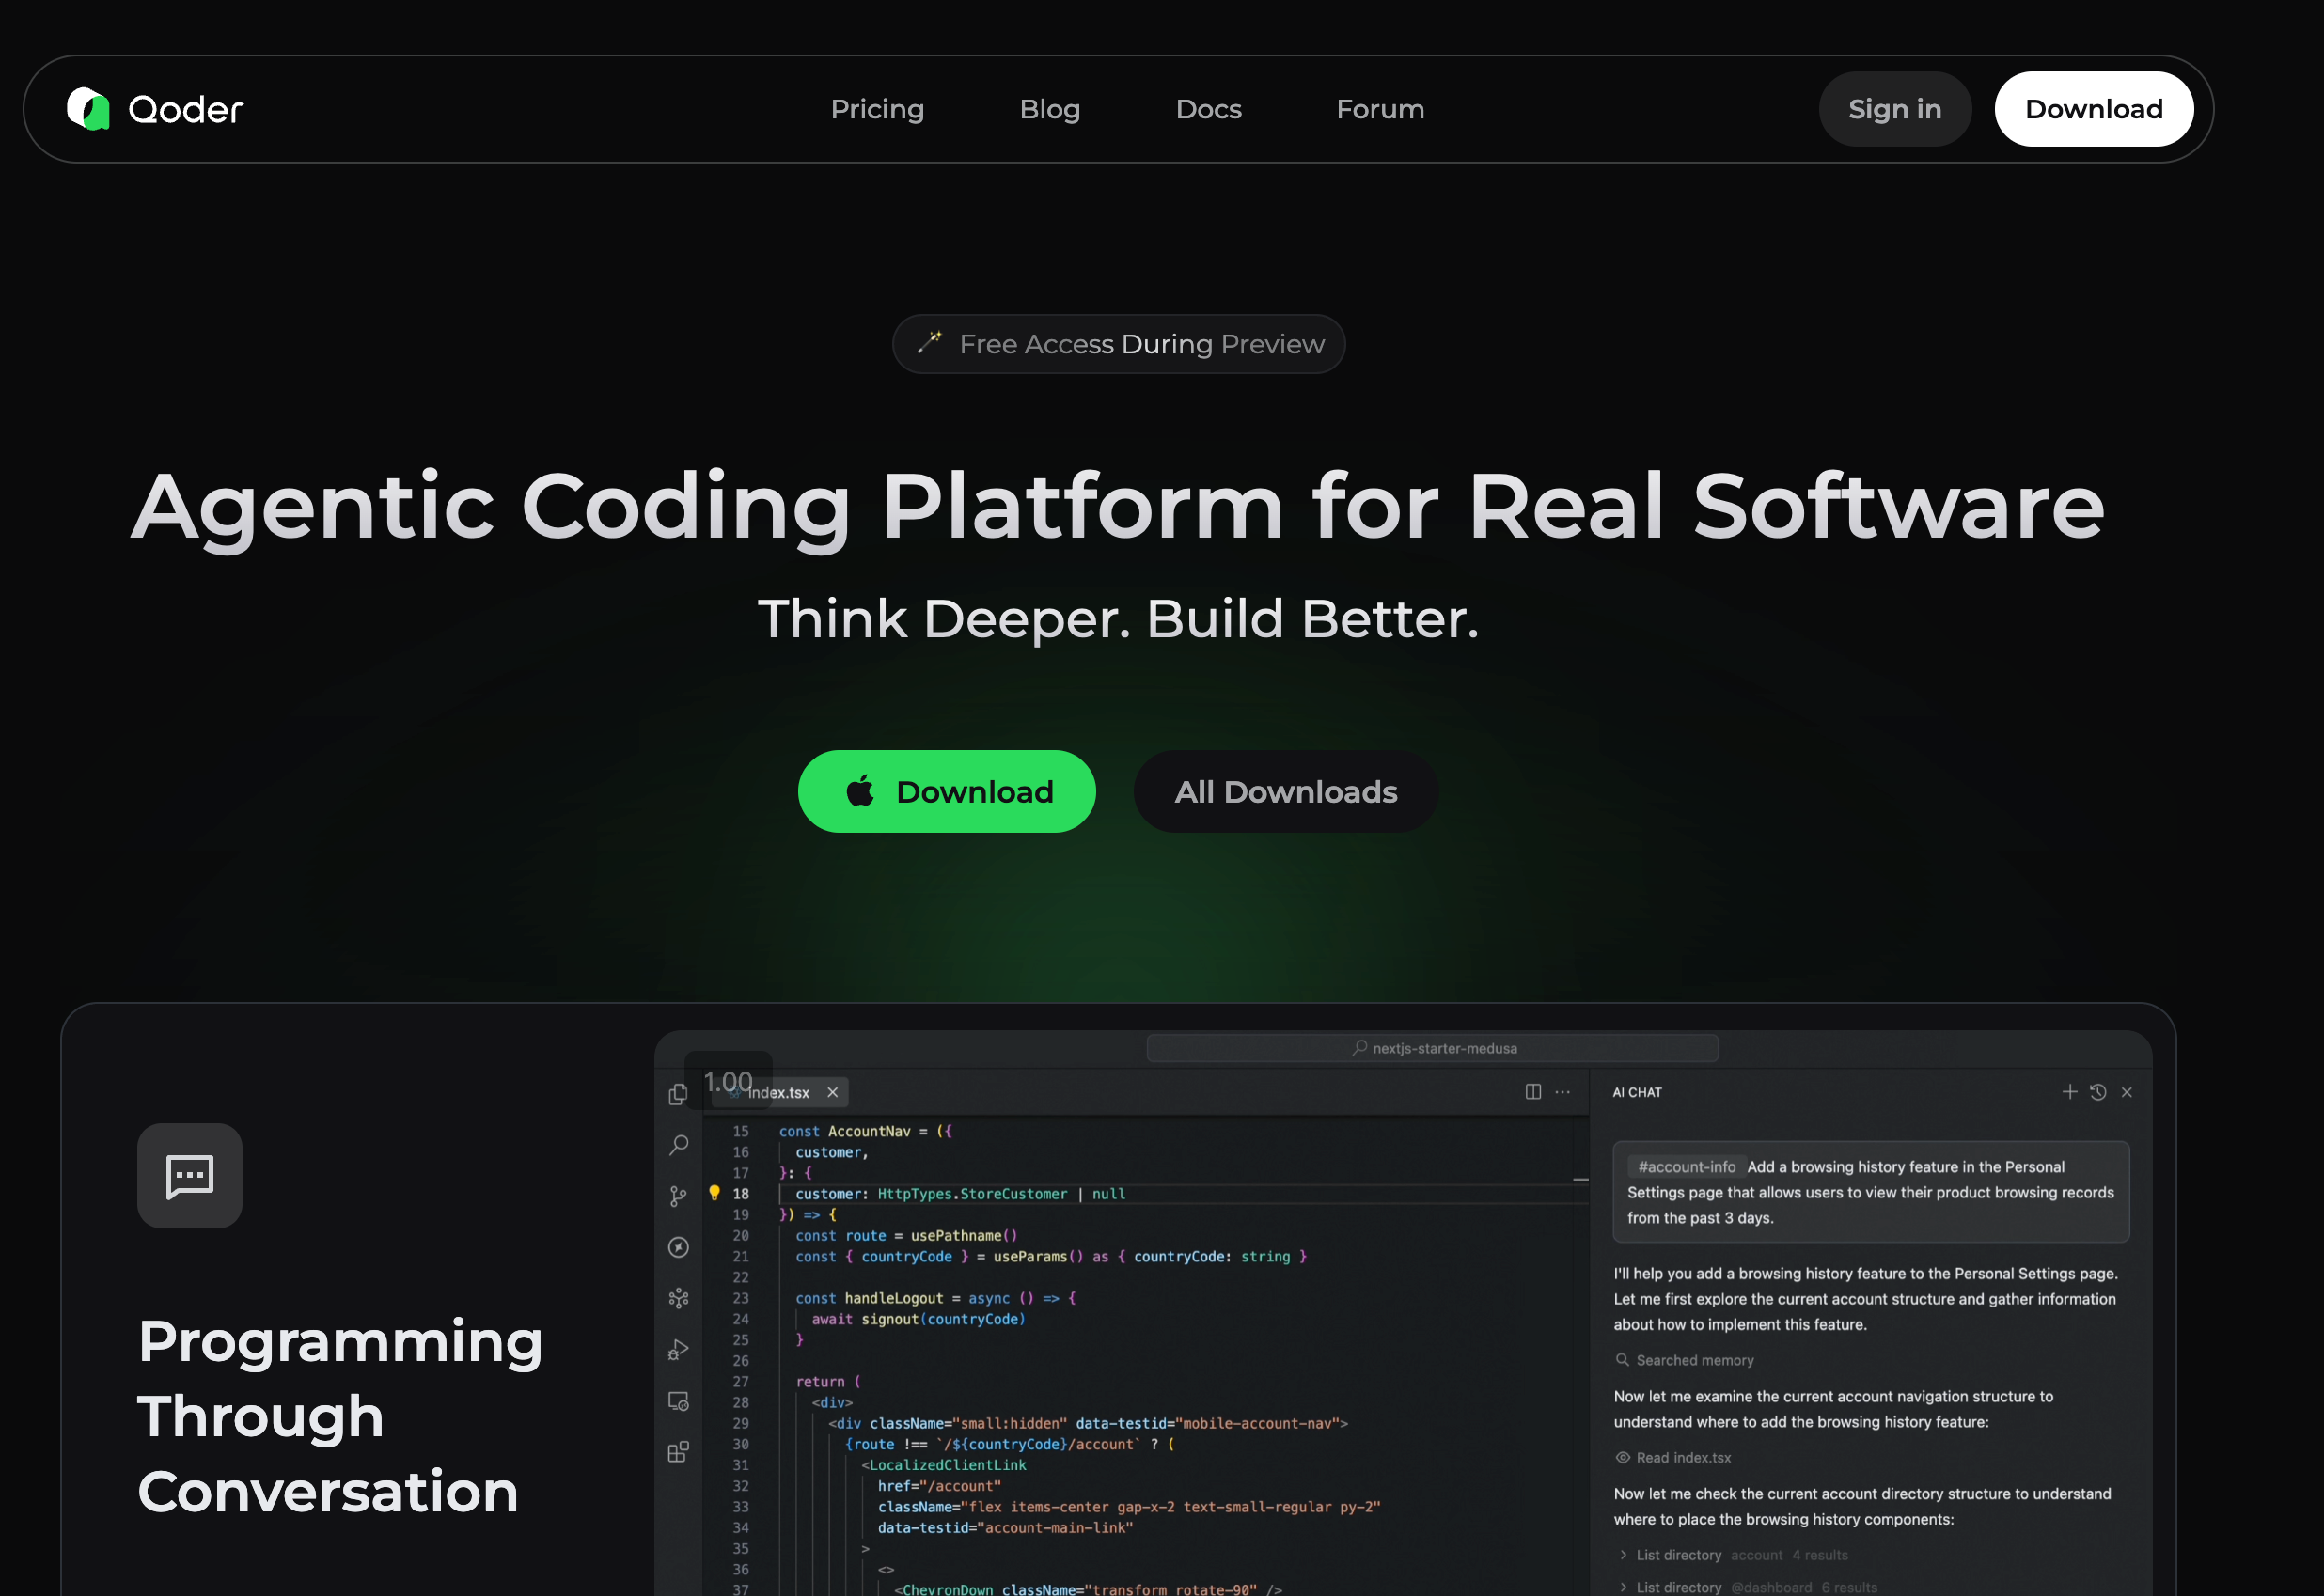The height and width of the screenshot is (1596, 2324).
Task: Click the 'const AccountNav = ({' code line
Action: (865, 1131)
